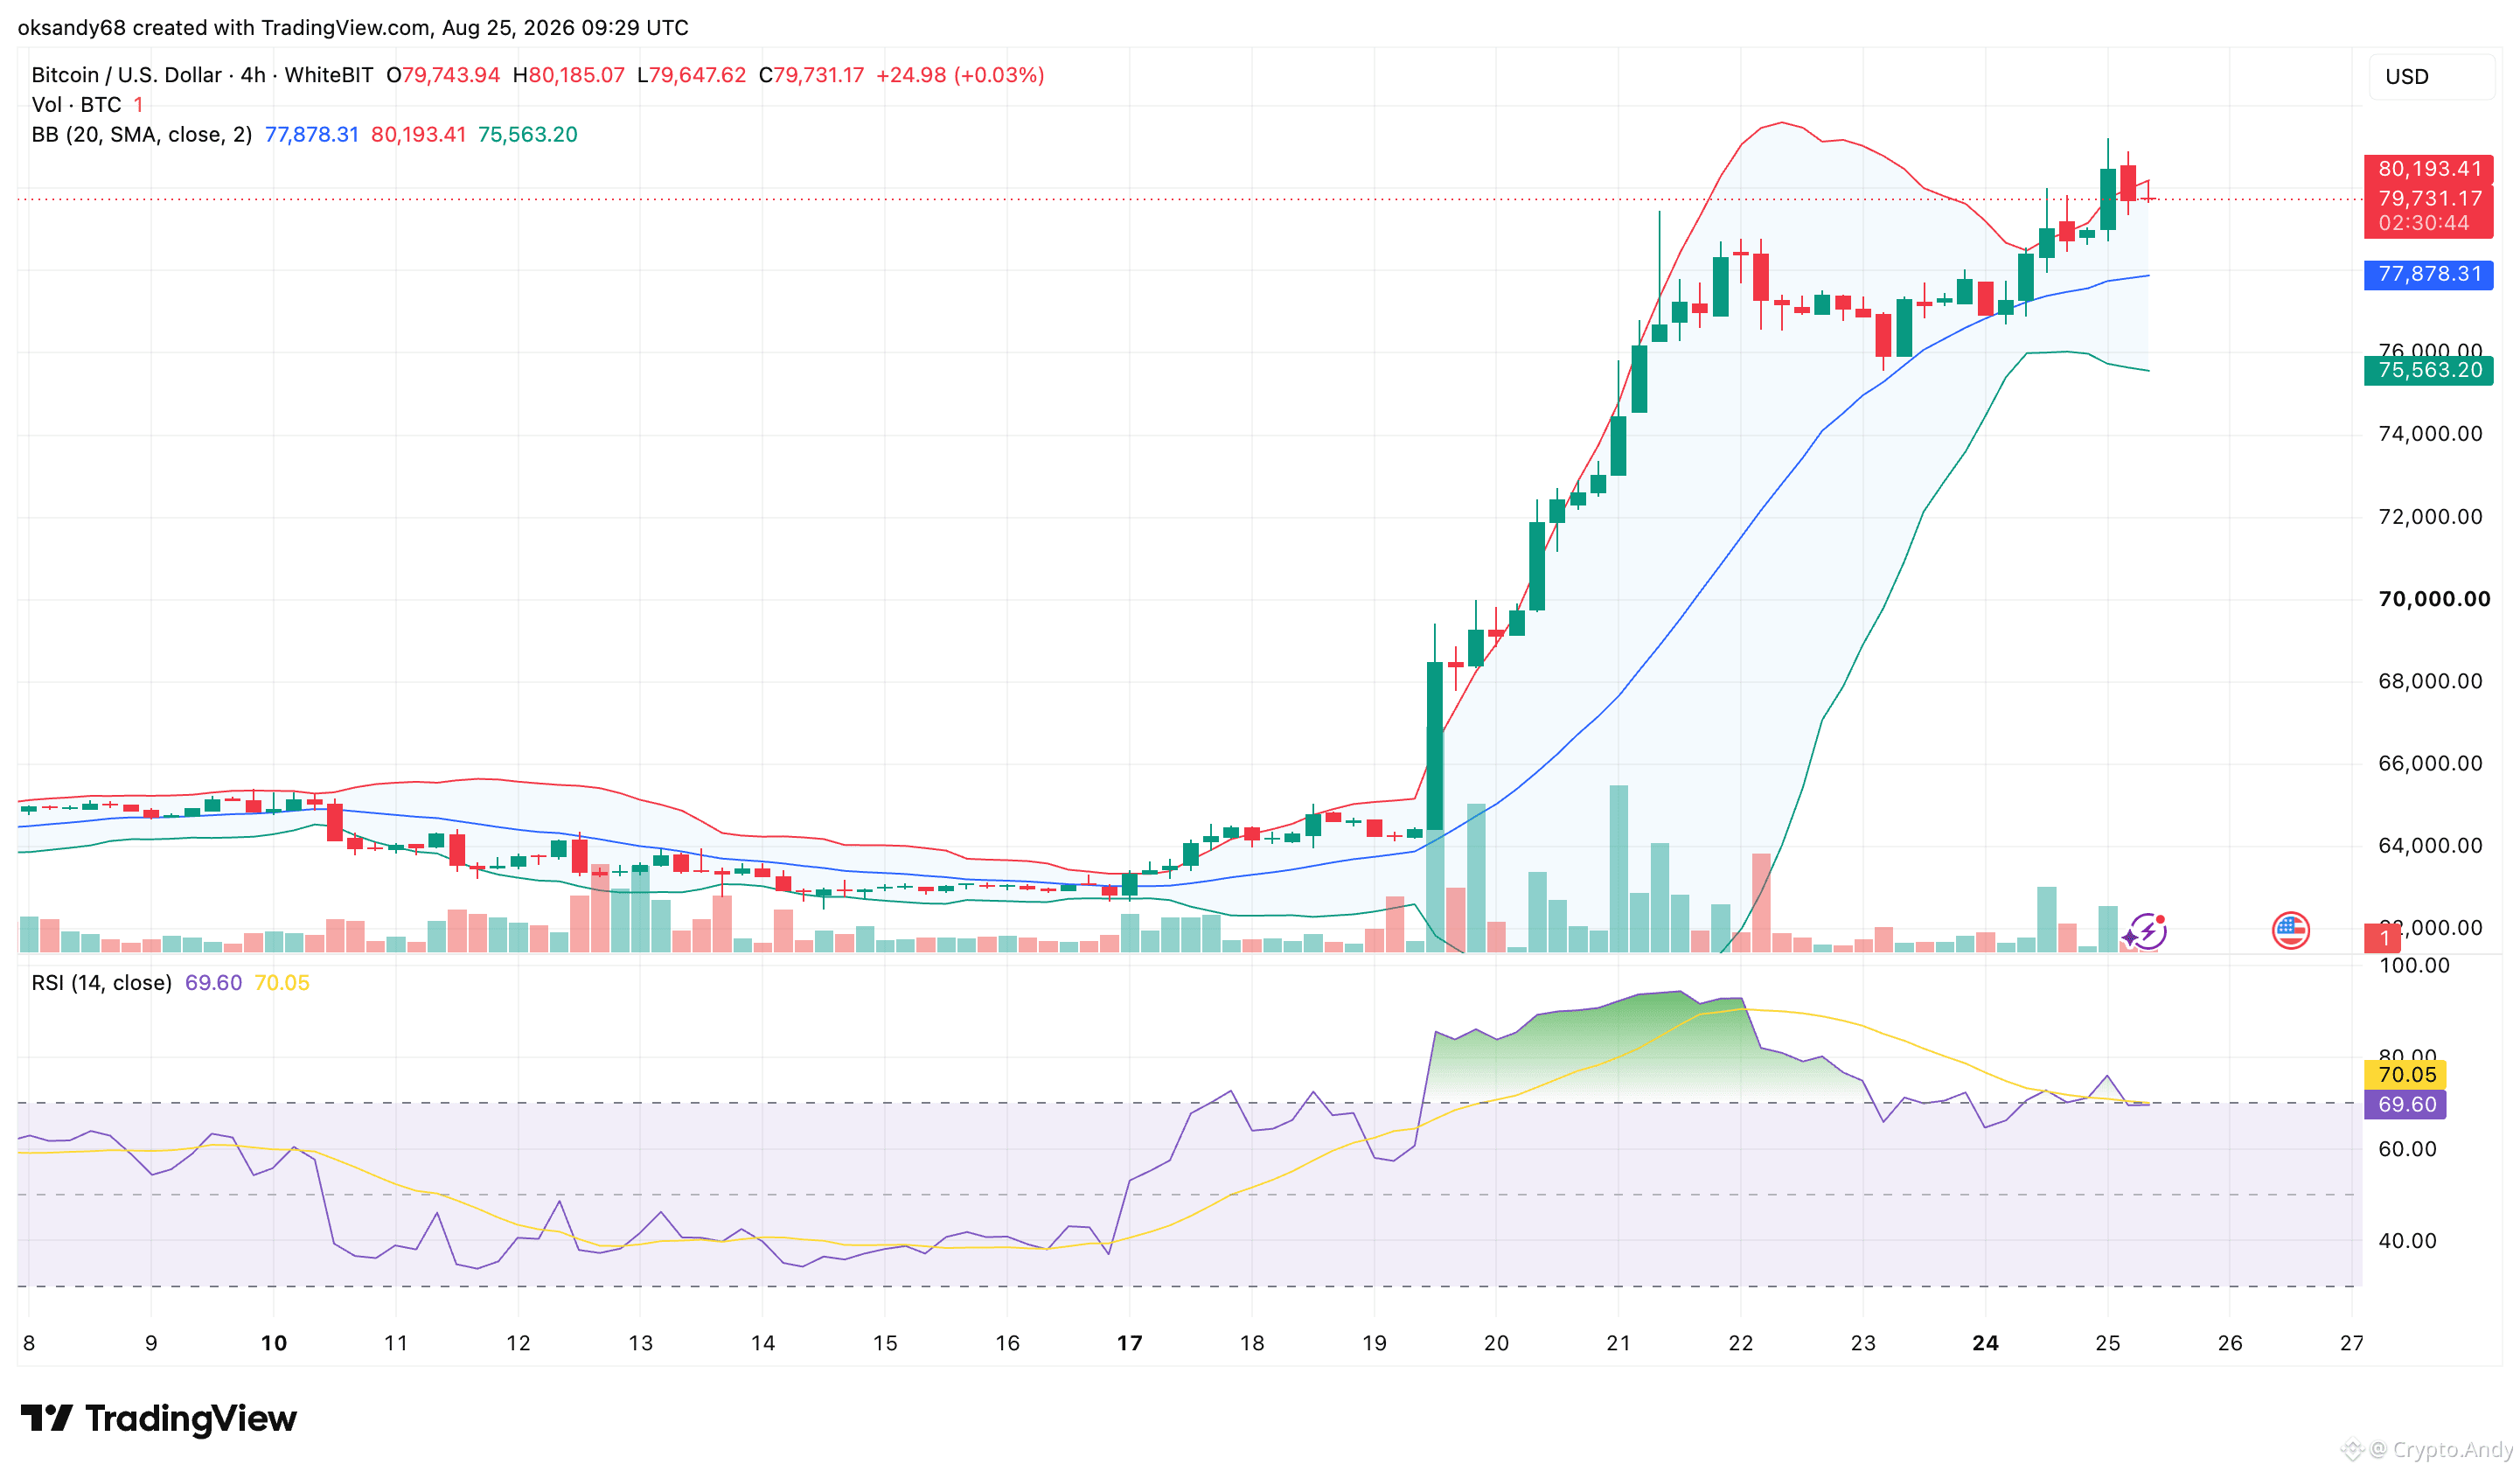Click the green 75,563.20 price axis label
The height and width of the screenshot is (1471, 2520).
2428,370
